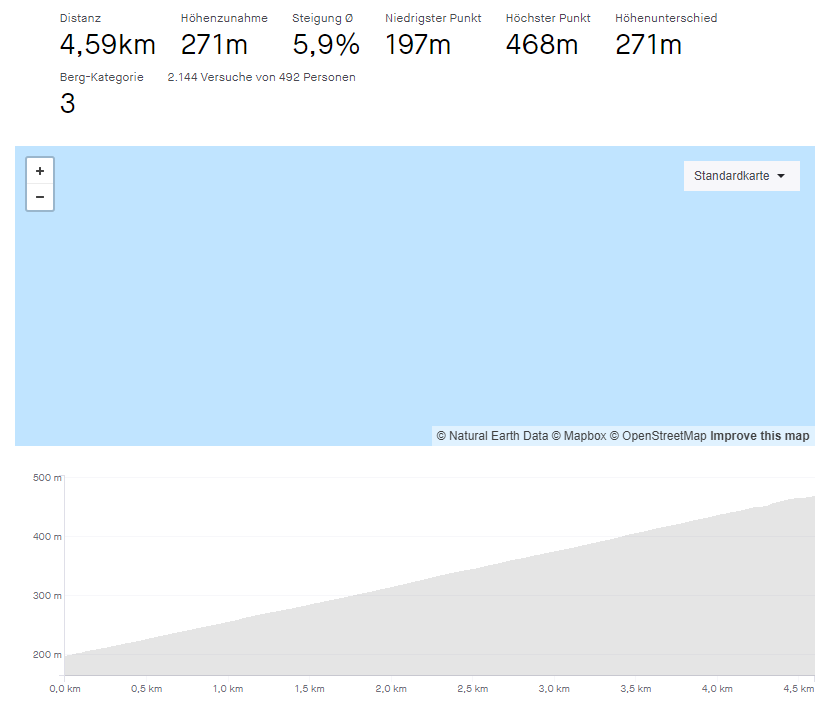The width and height of the screenshot is (827, 701).
Task: Click the 2.144 Versuche von 492 Personen text
Action: [x=261, y=77]
